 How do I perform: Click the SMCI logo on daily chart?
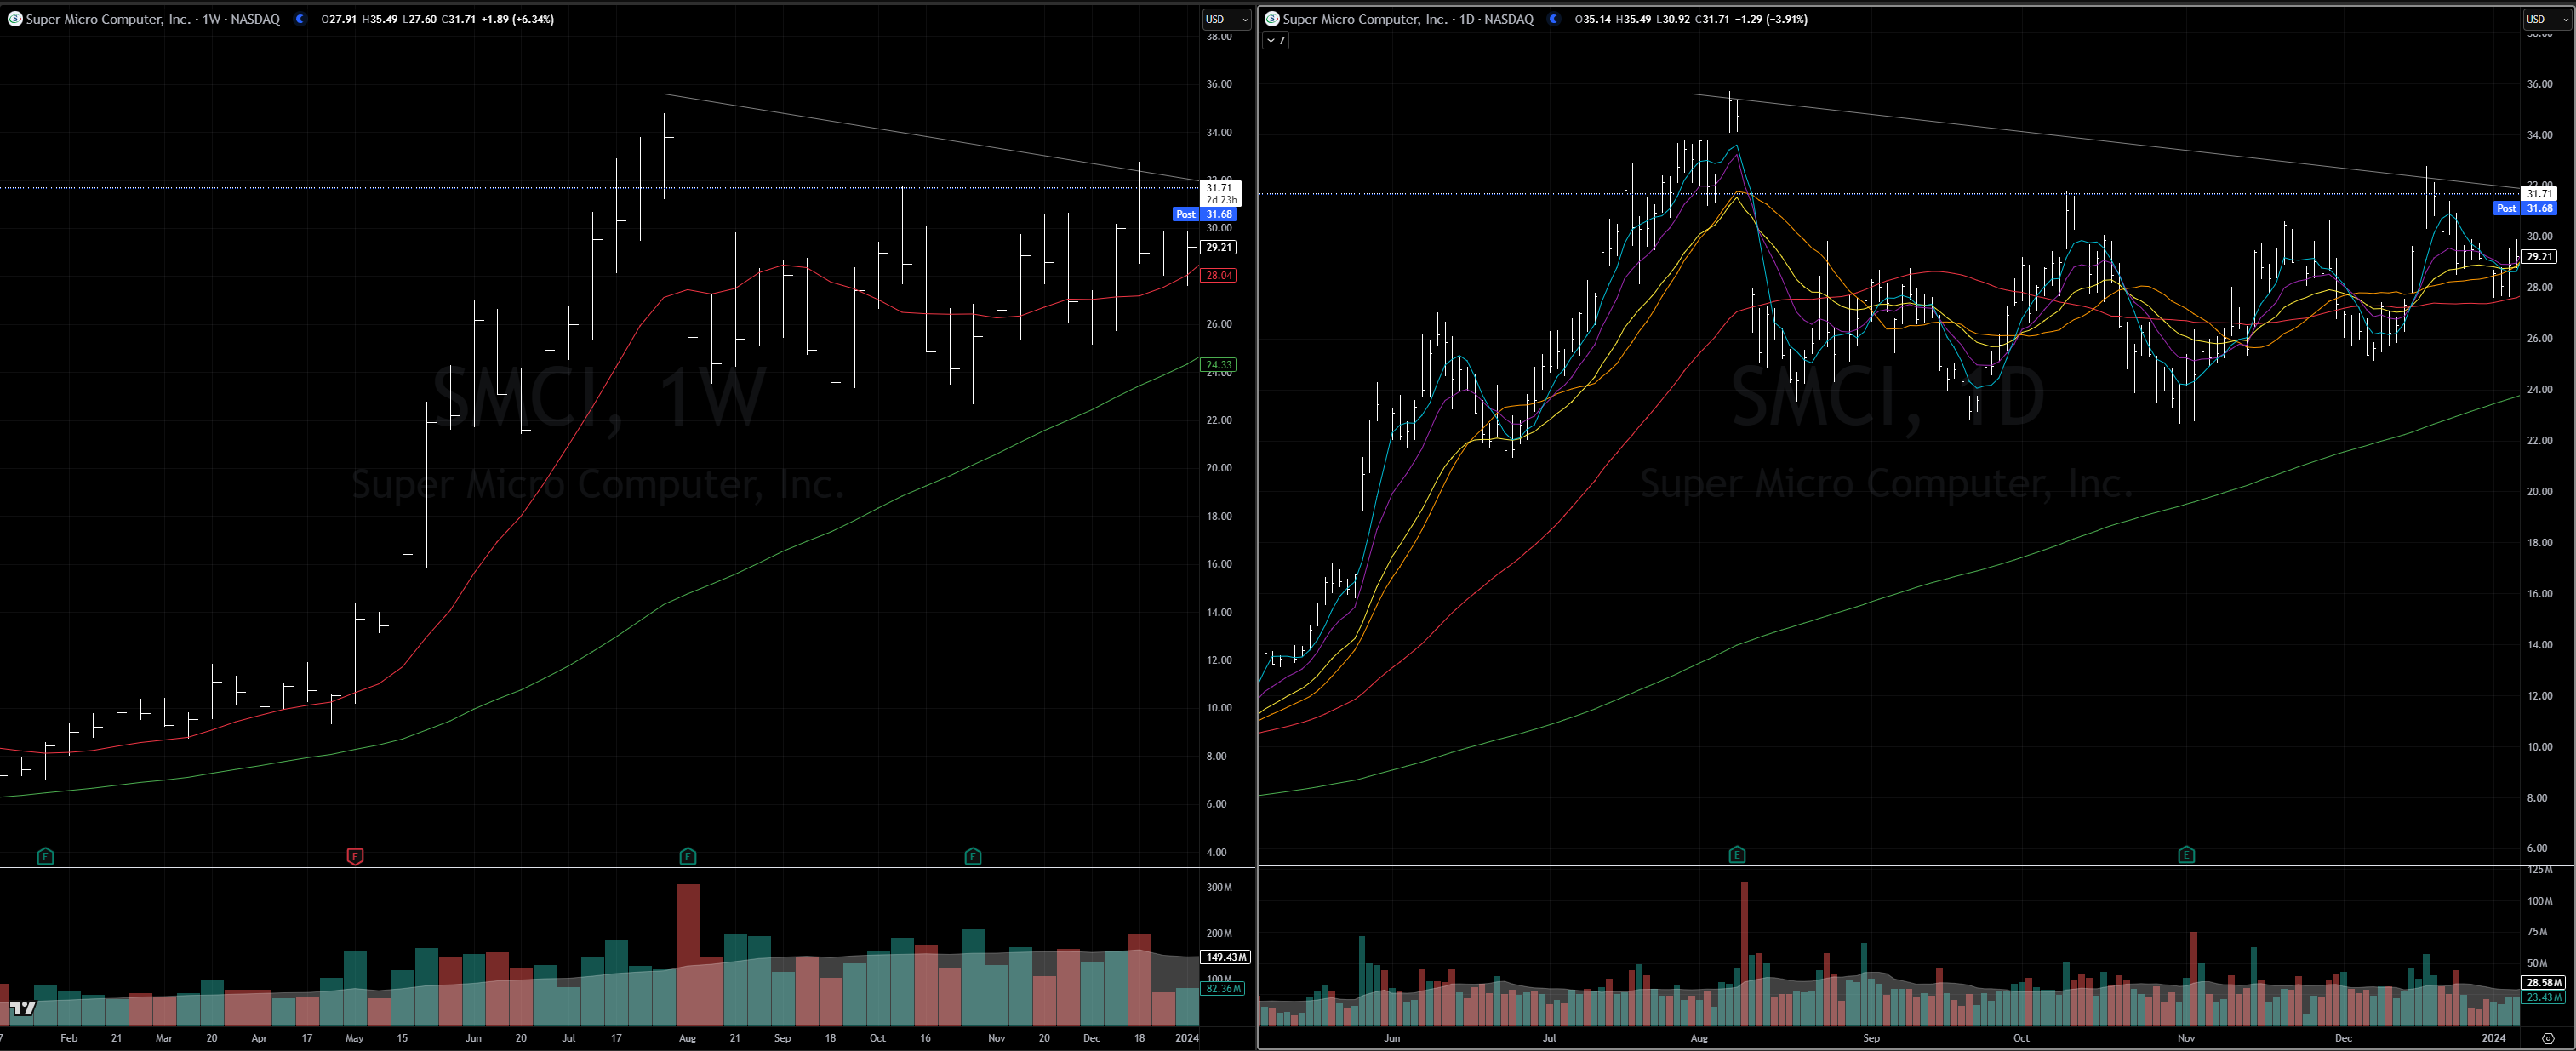pos(1271,19)
